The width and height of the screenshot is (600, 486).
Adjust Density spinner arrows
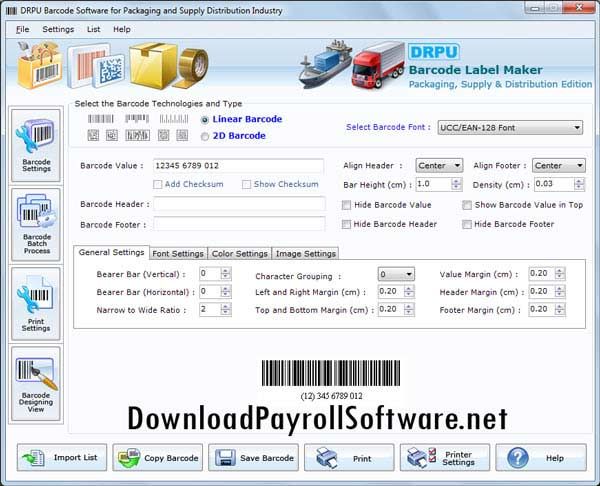point(579,184)
